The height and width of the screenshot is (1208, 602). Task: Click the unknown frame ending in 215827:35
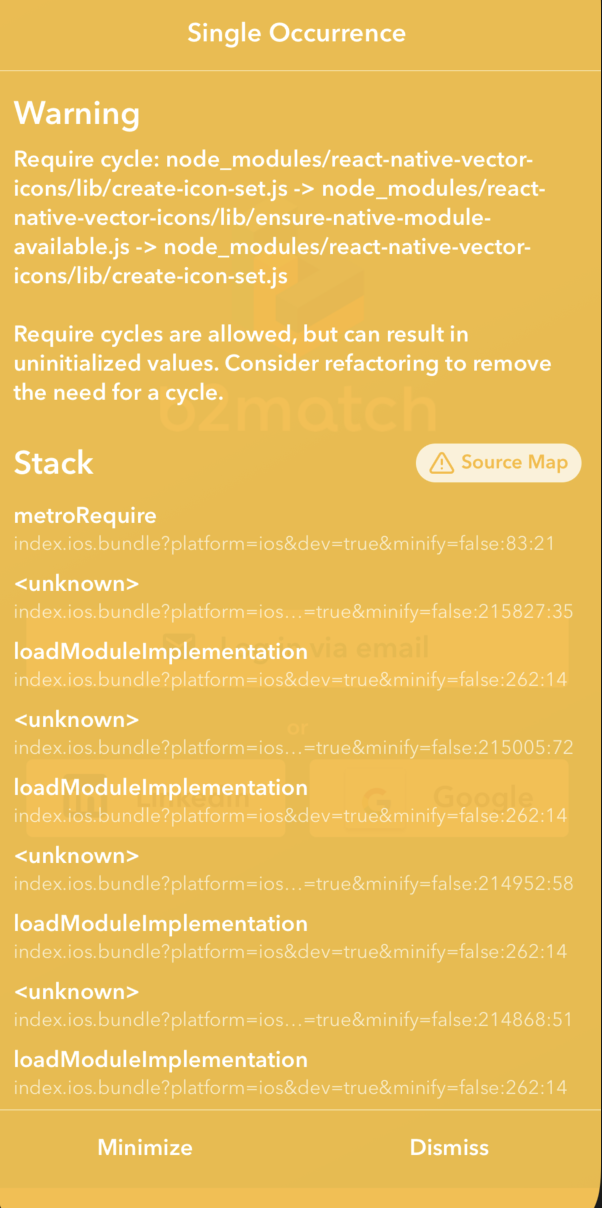(x=76, y=584)
